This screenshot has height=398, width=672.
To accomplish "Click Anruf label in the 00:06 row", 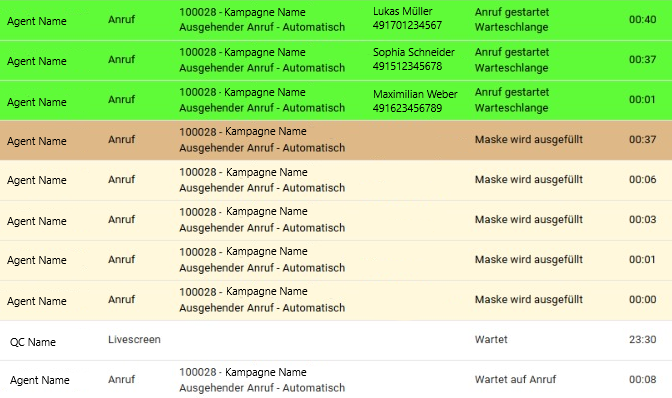I will click(121, 180).
